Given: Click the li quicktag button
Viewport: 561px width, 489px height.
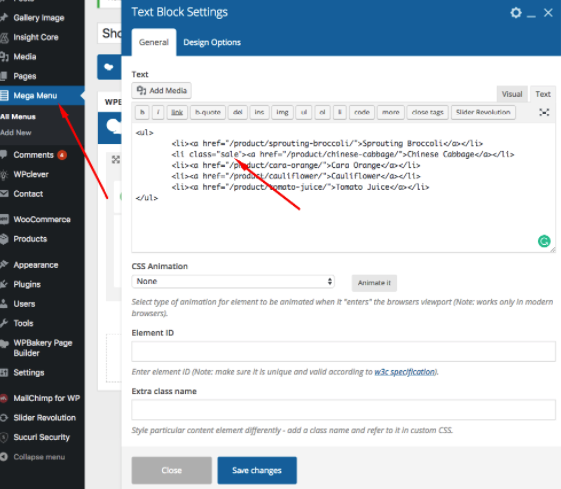Looking at the screenshot, I should point(340,112).
